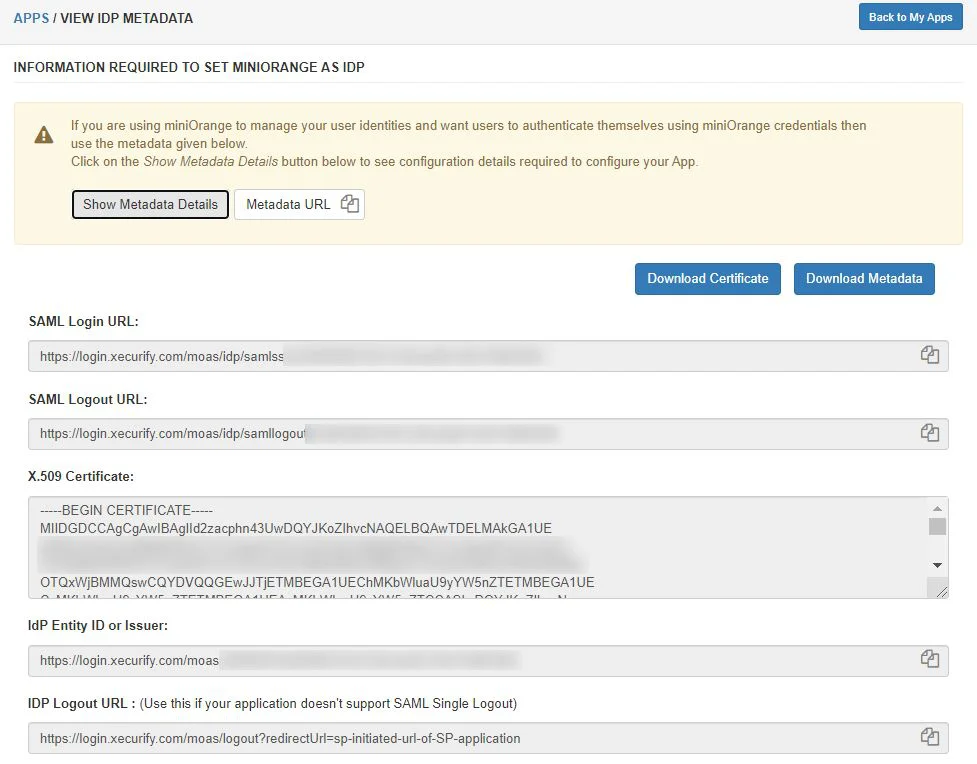
Task: Download the metadata file
Action: (x=864, y=279)
